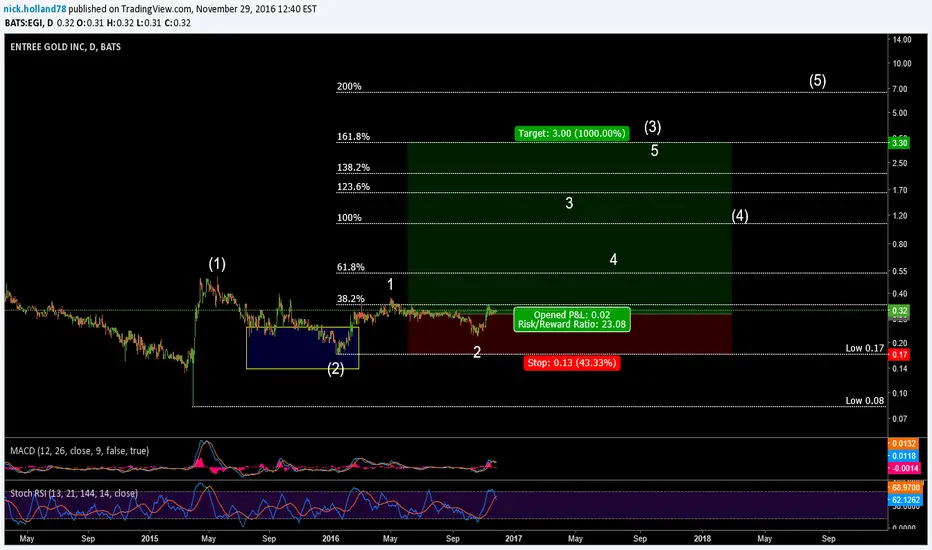Click the 2017 label on time axis
The width and height of the screenshot is (932, 550).
513,539
